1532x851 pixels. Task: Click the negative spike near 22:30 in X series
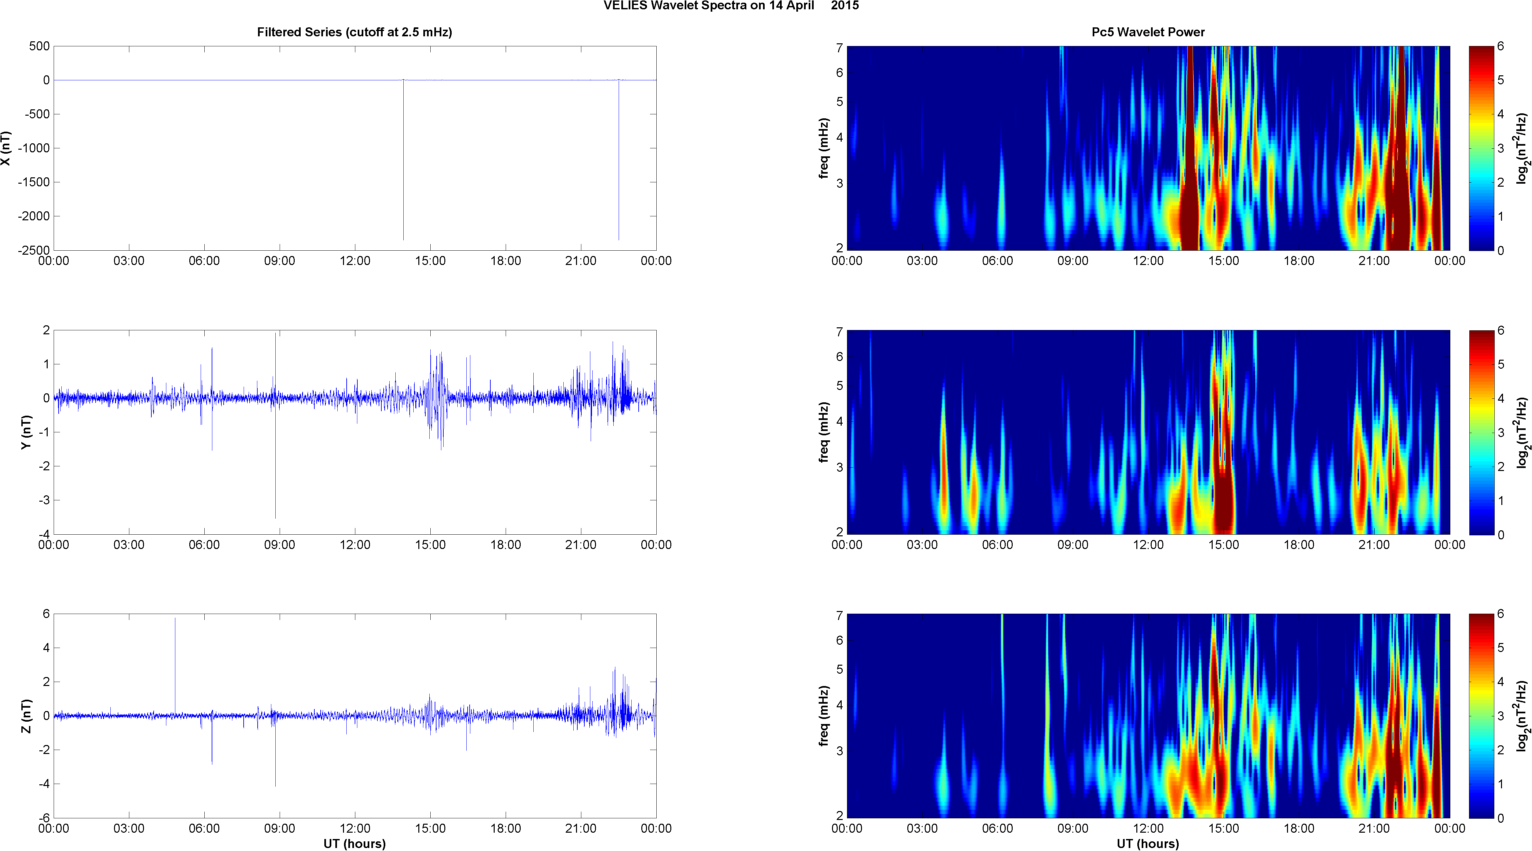618,160
